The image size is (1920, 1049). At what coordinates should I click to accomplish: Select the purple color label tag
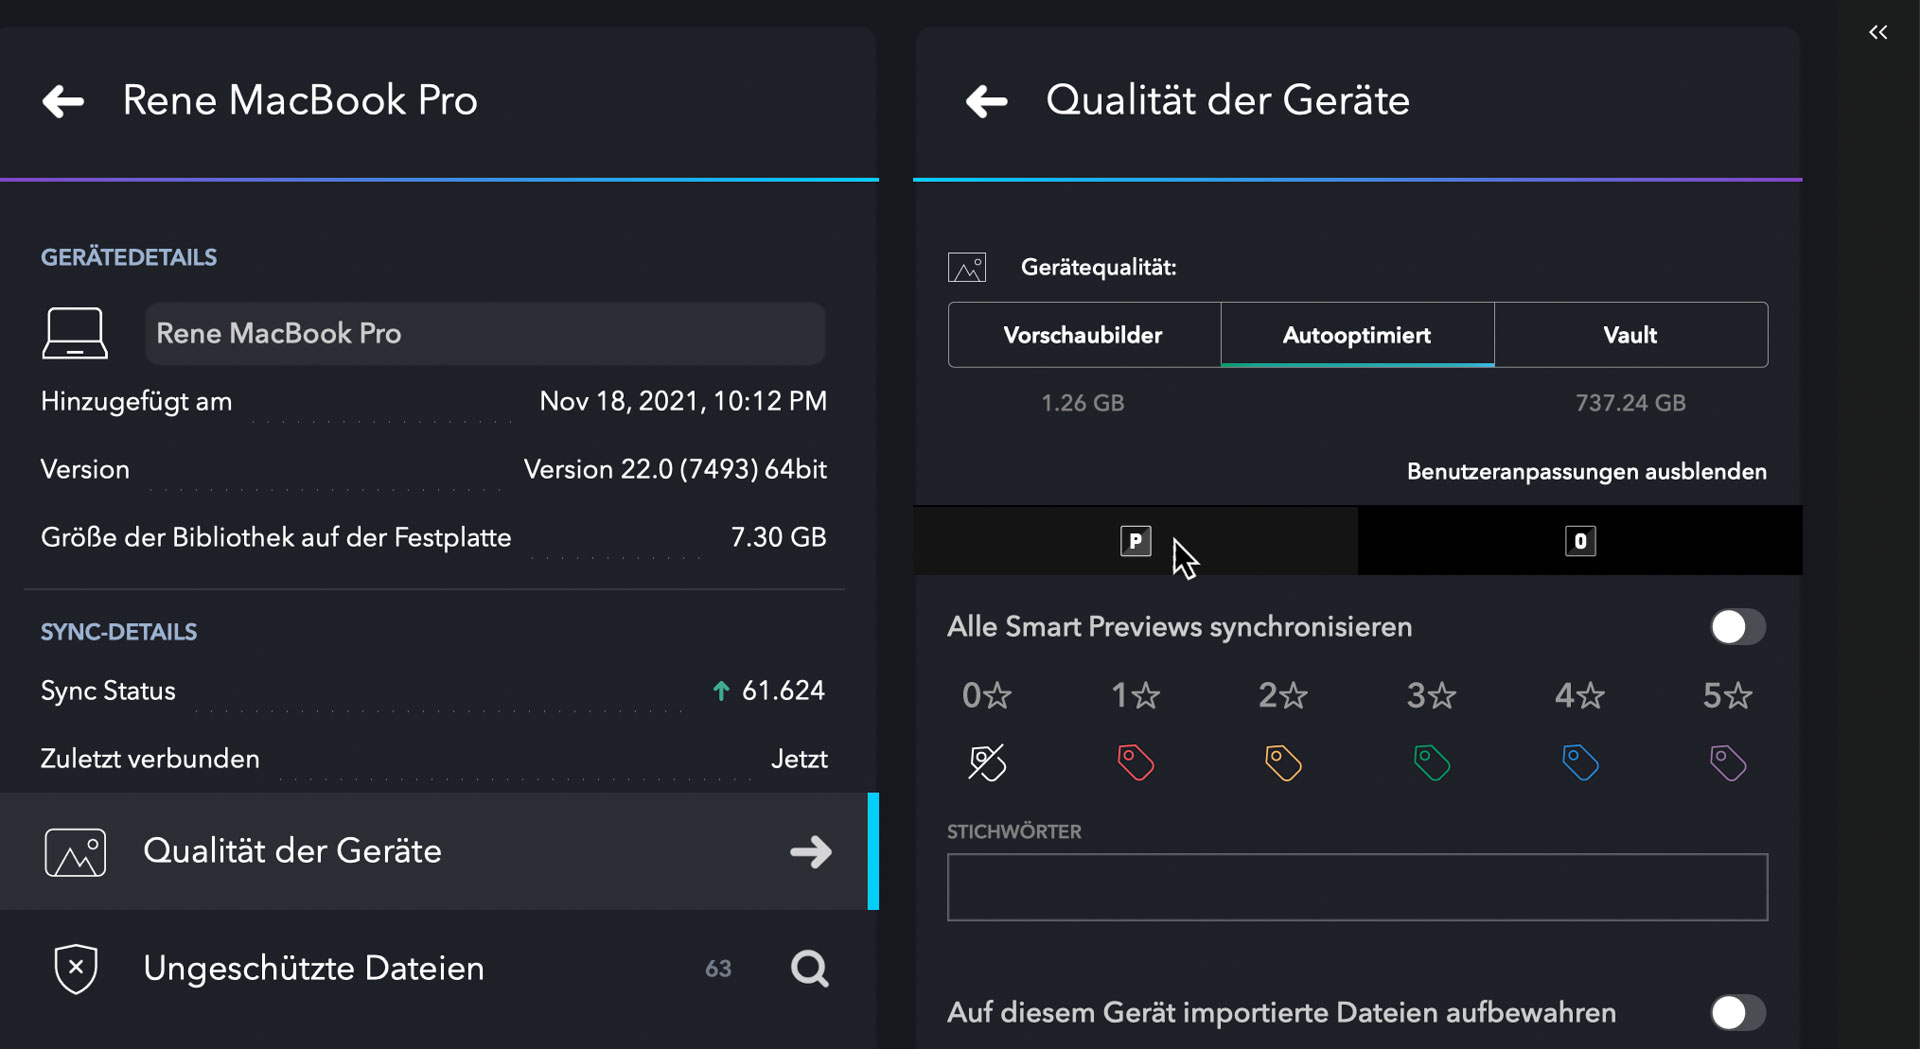tap(1728, 763)
